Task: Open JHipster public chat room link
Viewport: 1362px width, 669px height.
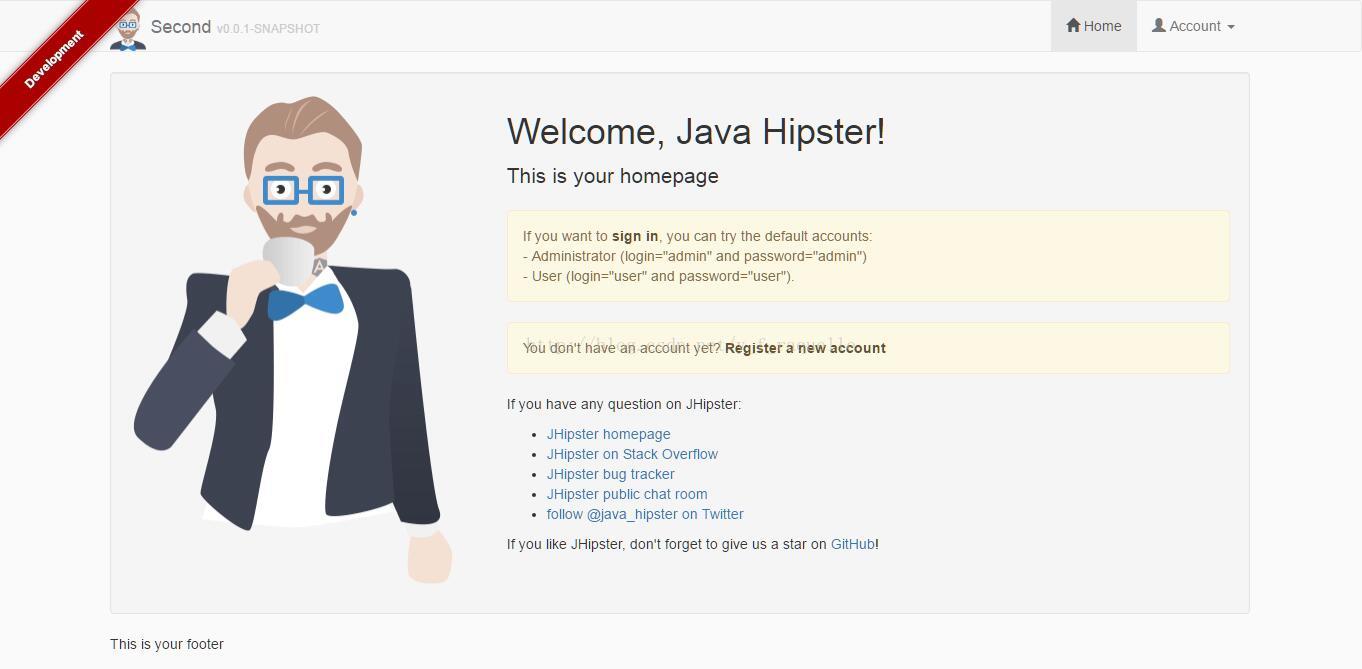Action: tap(627, 494)
